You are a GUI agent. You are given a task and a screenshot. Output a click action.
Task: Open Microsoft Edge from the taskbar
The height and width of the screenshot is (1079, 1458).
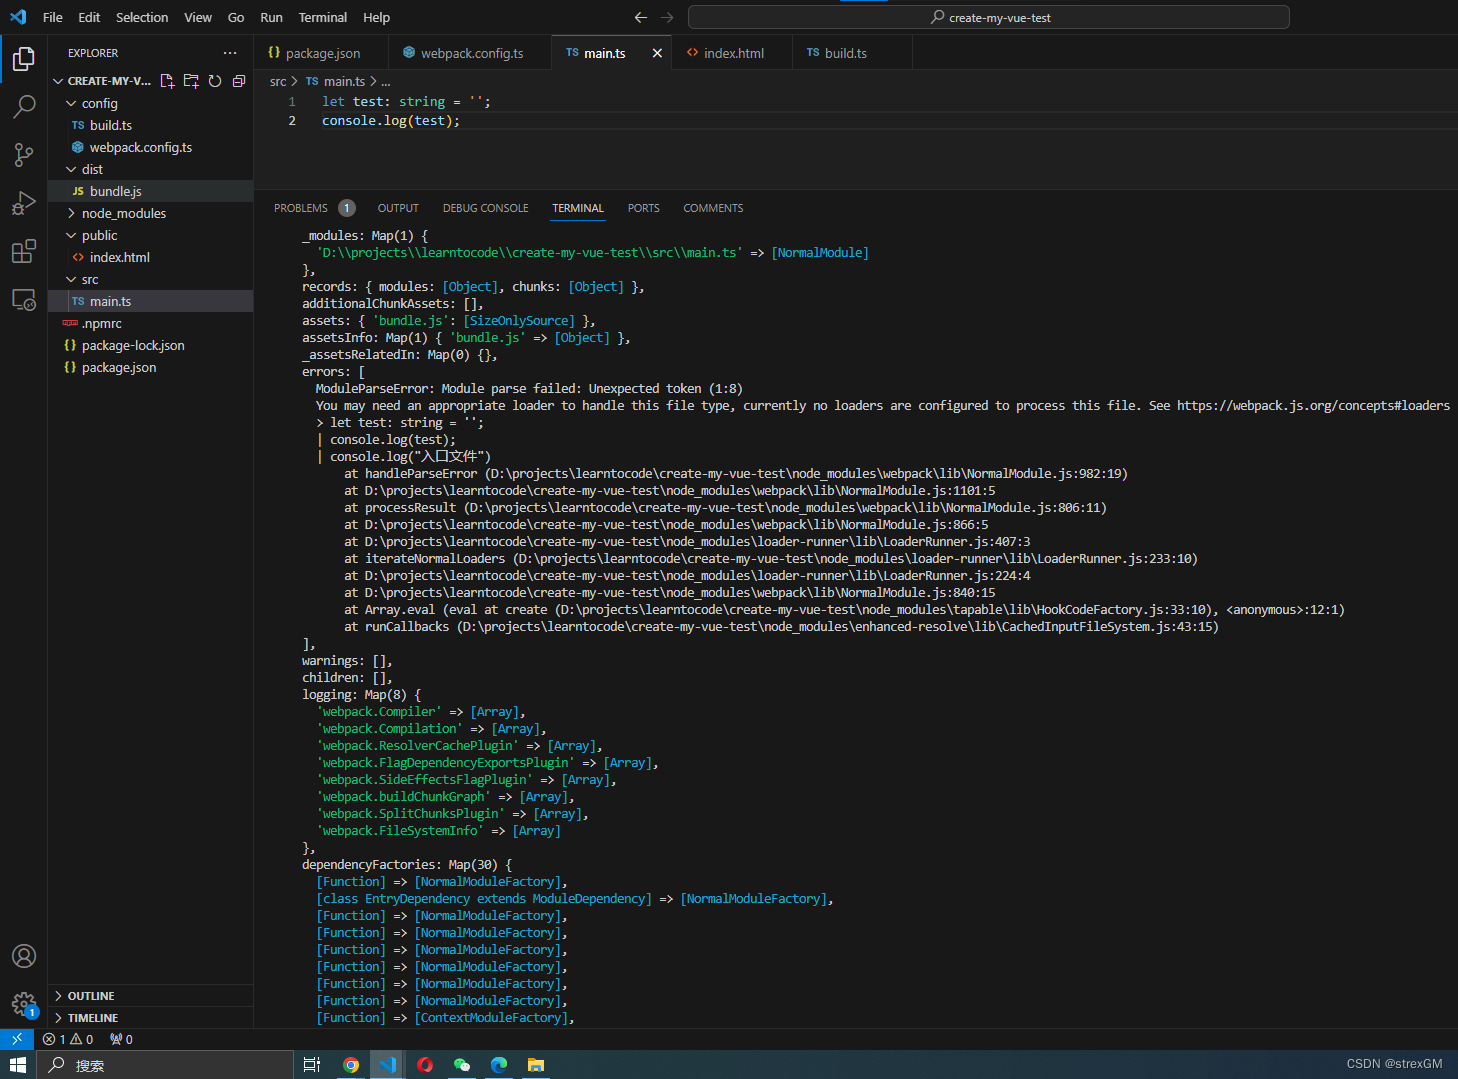click(498, 1065)
